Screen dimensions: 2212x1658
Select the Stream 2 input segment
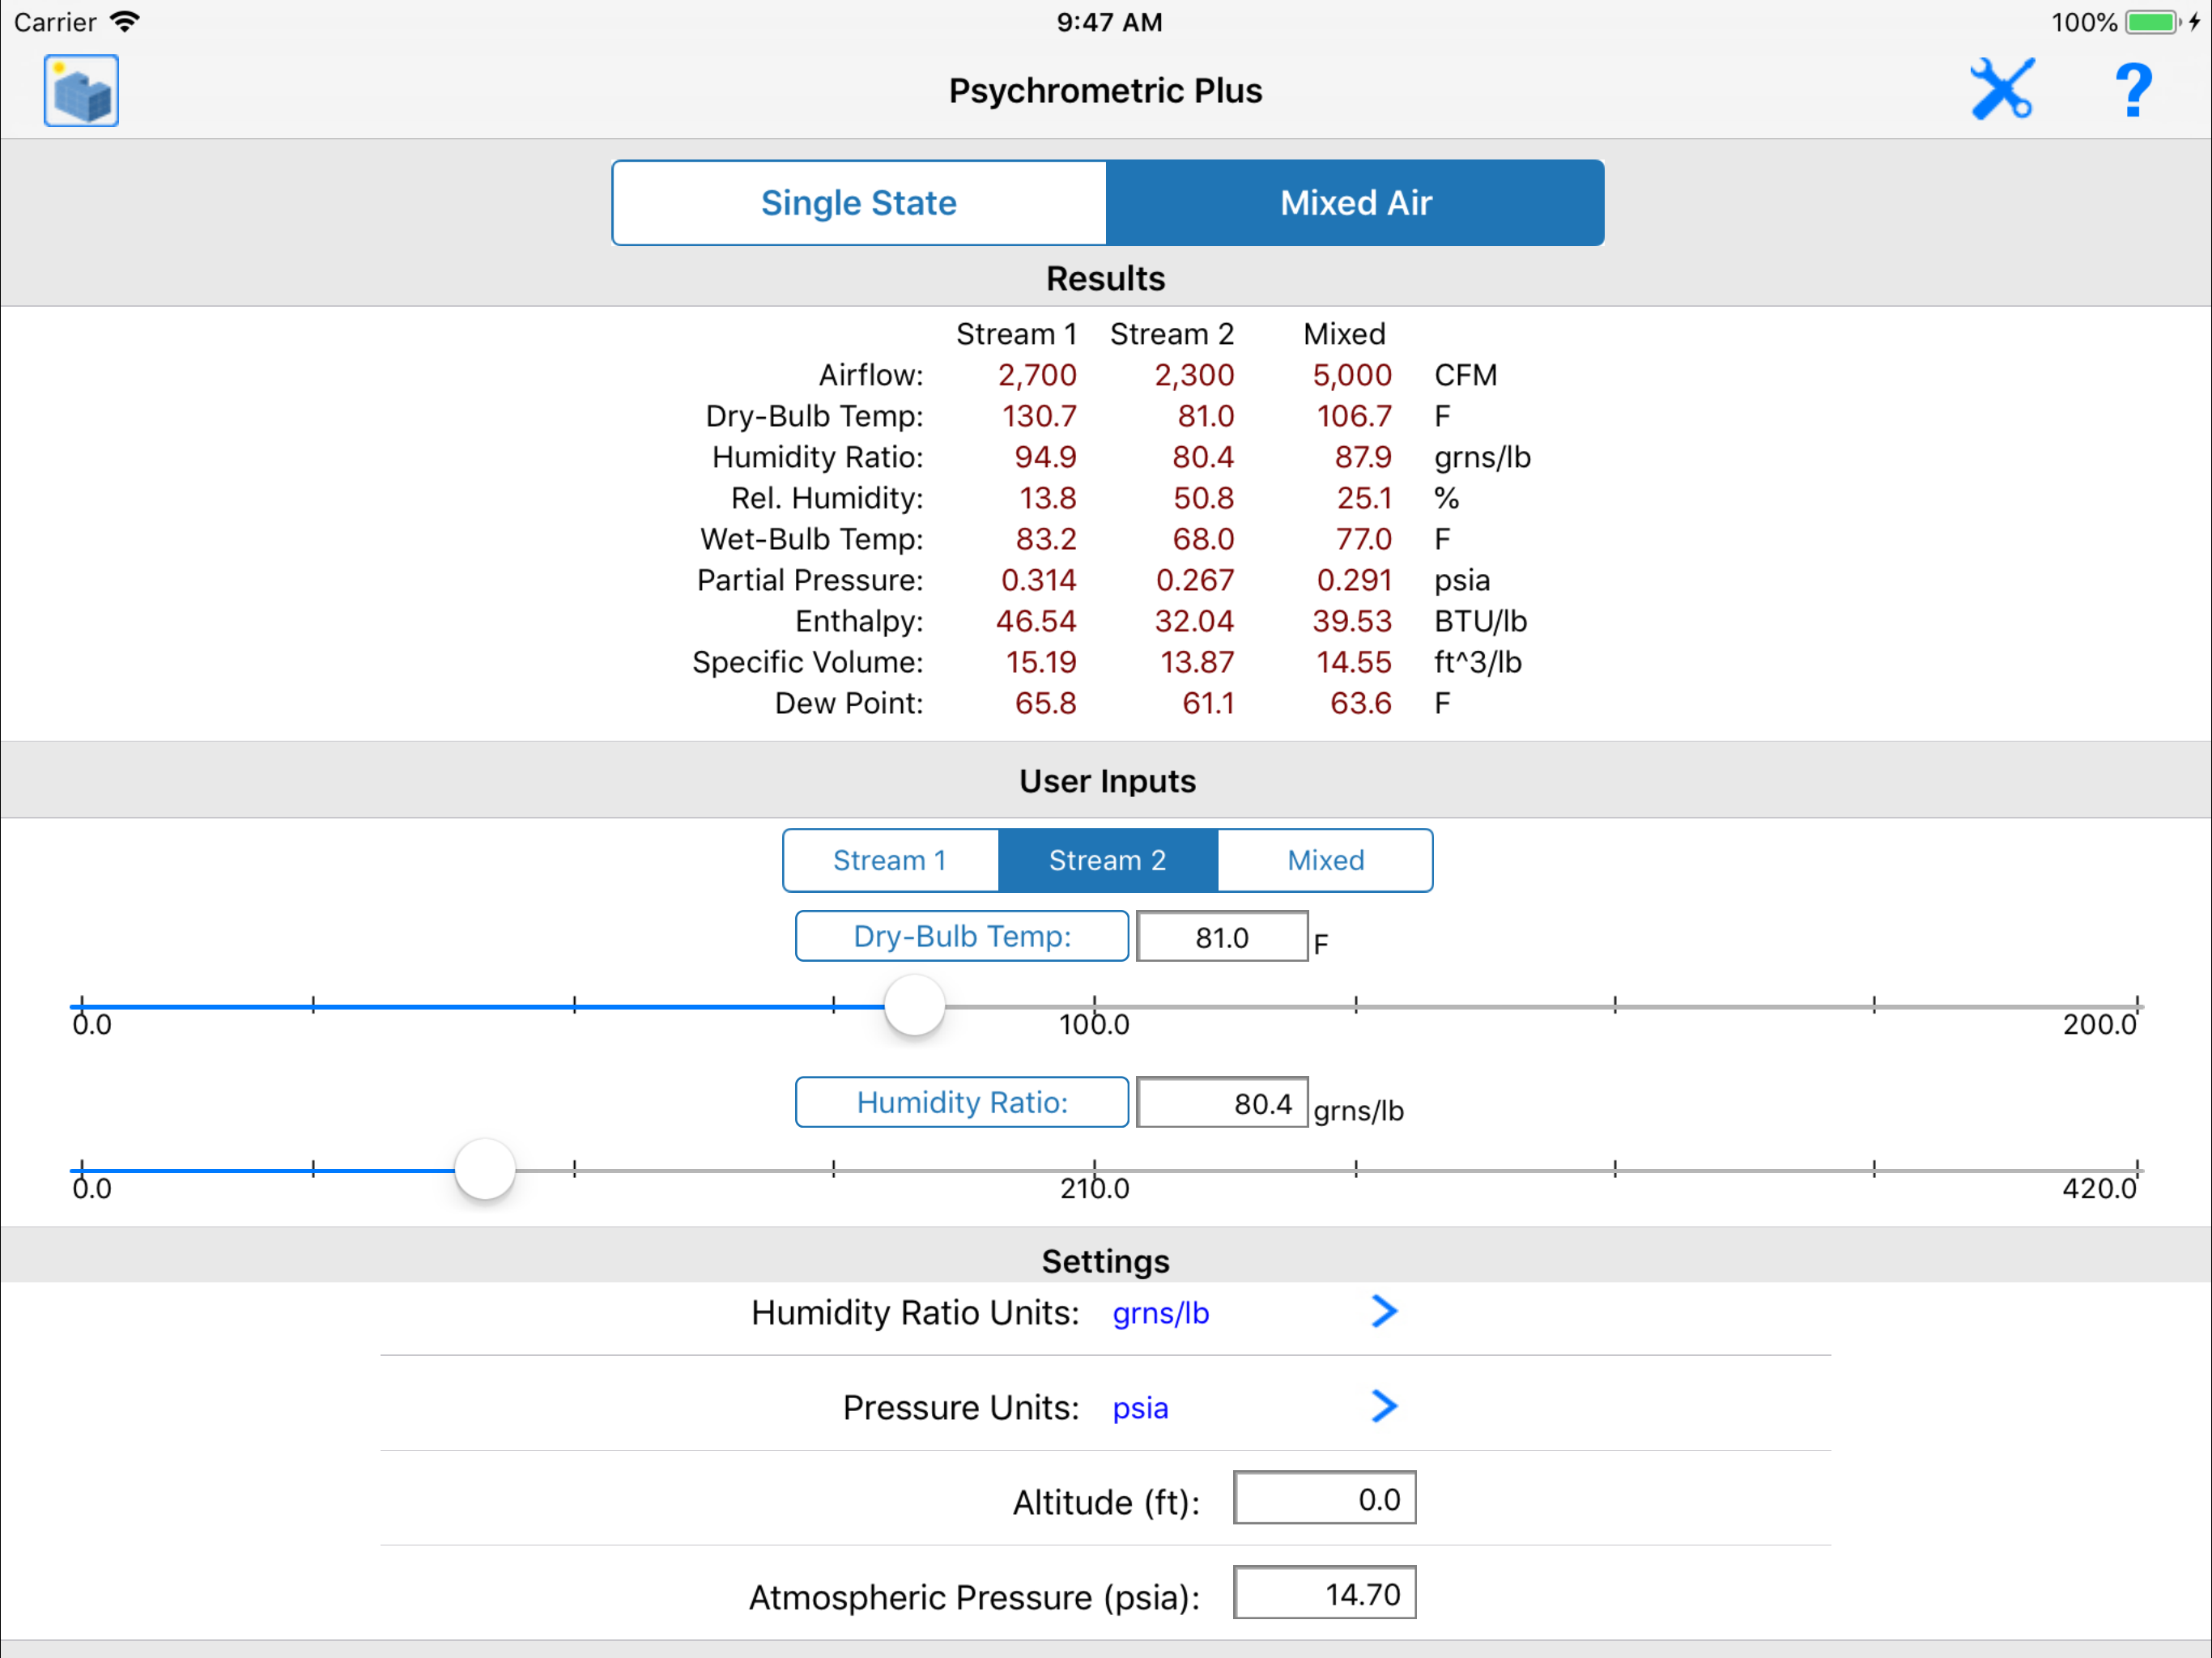(x=1107, y=860)
